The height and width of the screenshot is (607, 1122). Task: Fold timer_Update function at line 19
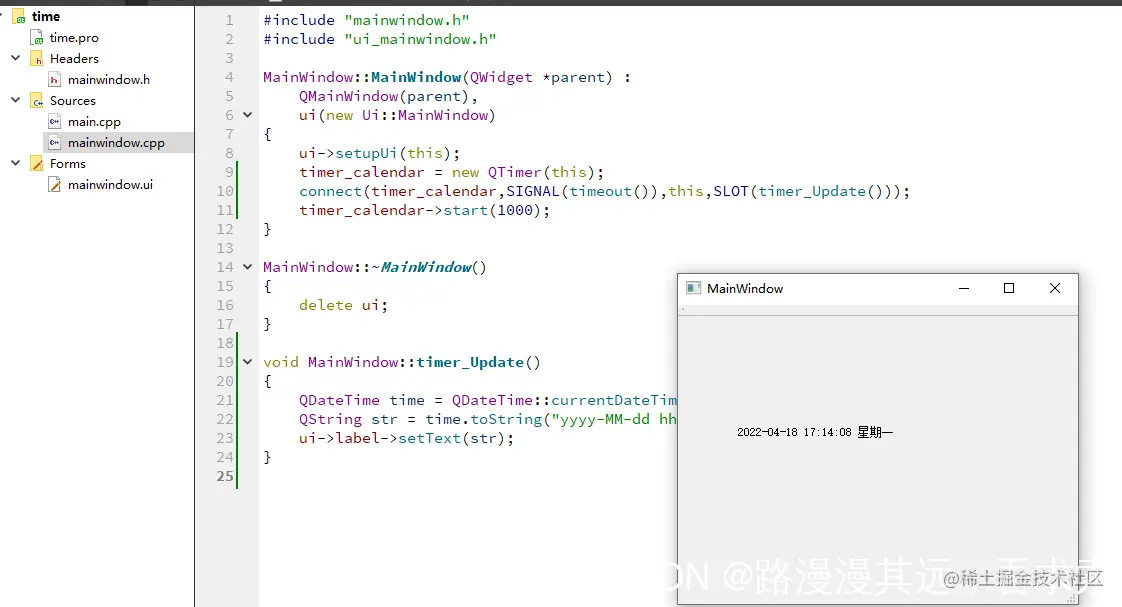(248, 362)
